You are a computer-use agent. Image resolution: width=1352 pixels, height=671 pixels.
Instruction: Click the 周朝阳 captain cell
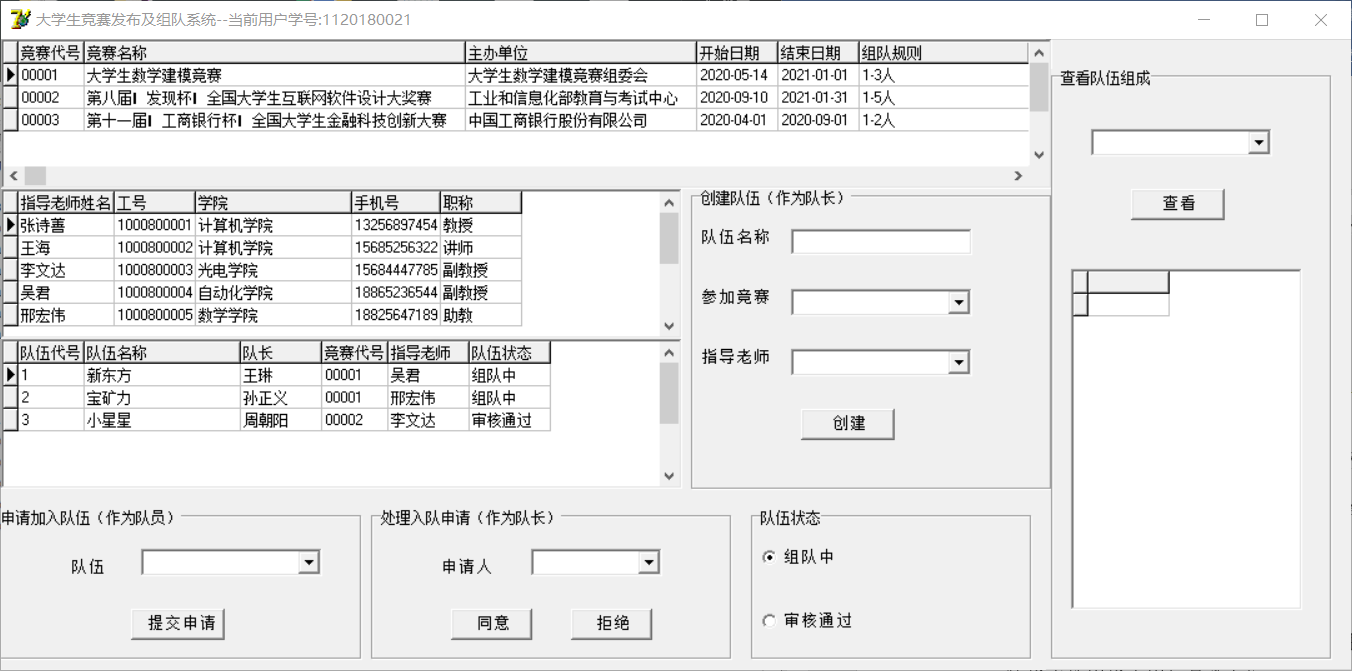pyautogui.click(x=281, y=421)
